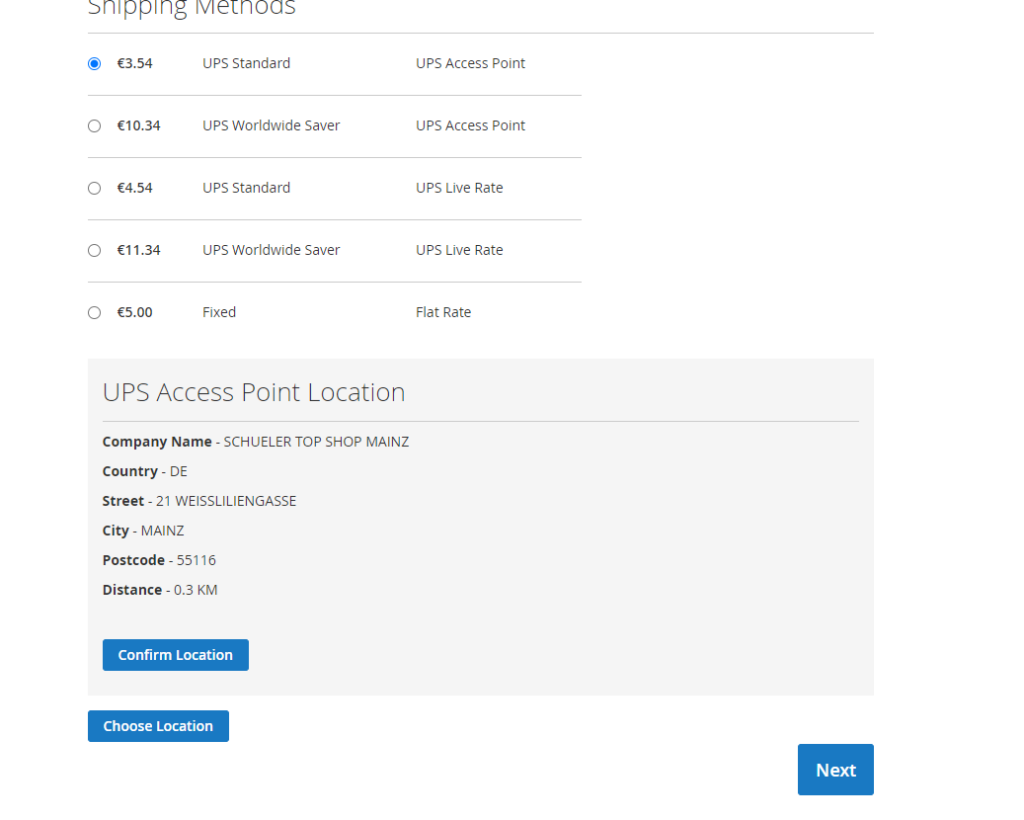Open the Choose Location button

click(159, 726)
